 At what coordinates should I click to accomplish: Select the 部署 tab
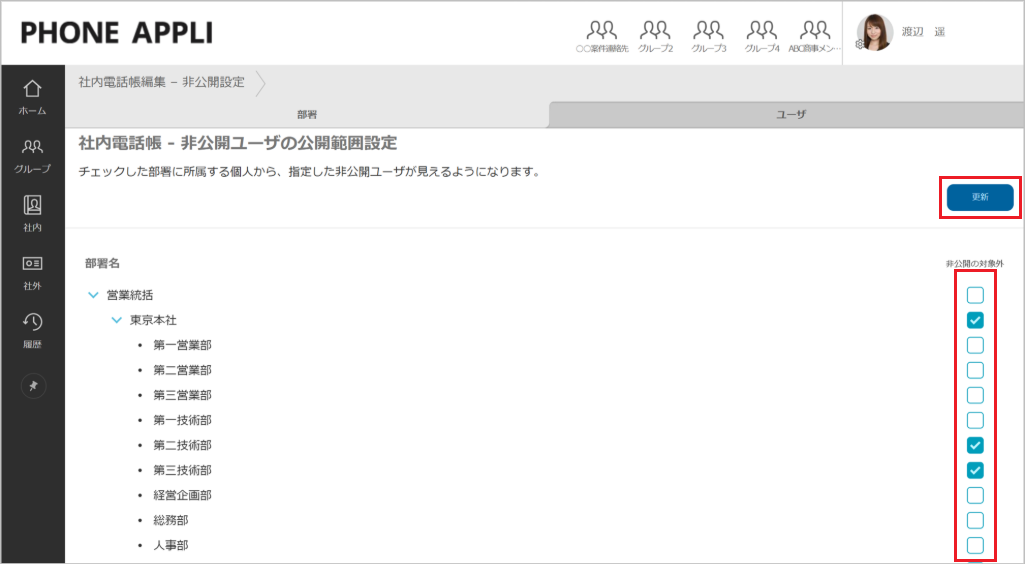click(x=307, y=115)
